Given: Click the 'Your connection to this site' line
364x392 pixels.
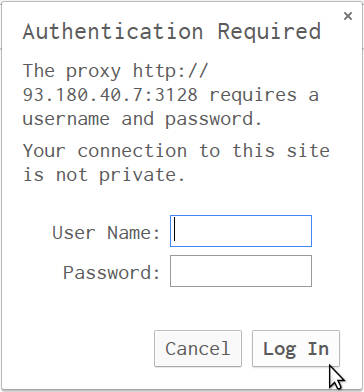Looking at the screenshot, I should point(176,151).
